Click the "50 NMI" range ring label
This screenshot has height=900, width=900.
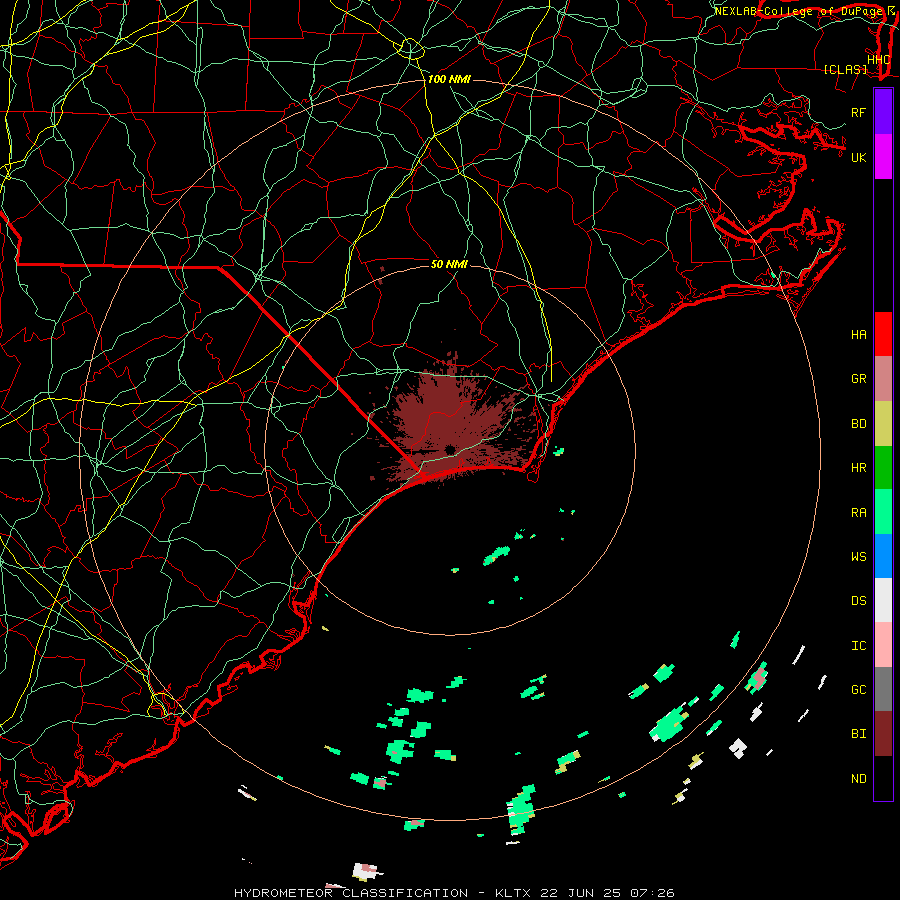point(449,264)
